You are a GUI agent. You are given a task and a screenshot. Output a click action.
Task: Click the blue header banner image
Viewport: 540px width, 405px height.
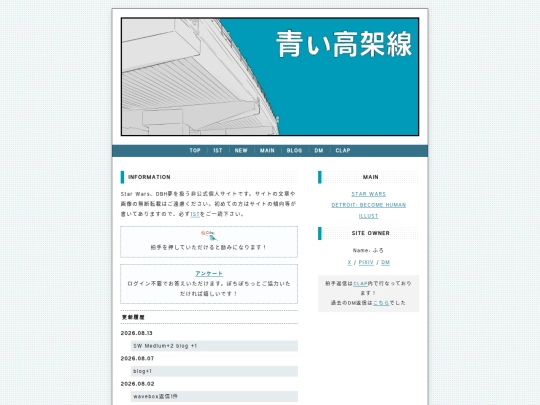(x=270, y=76)
